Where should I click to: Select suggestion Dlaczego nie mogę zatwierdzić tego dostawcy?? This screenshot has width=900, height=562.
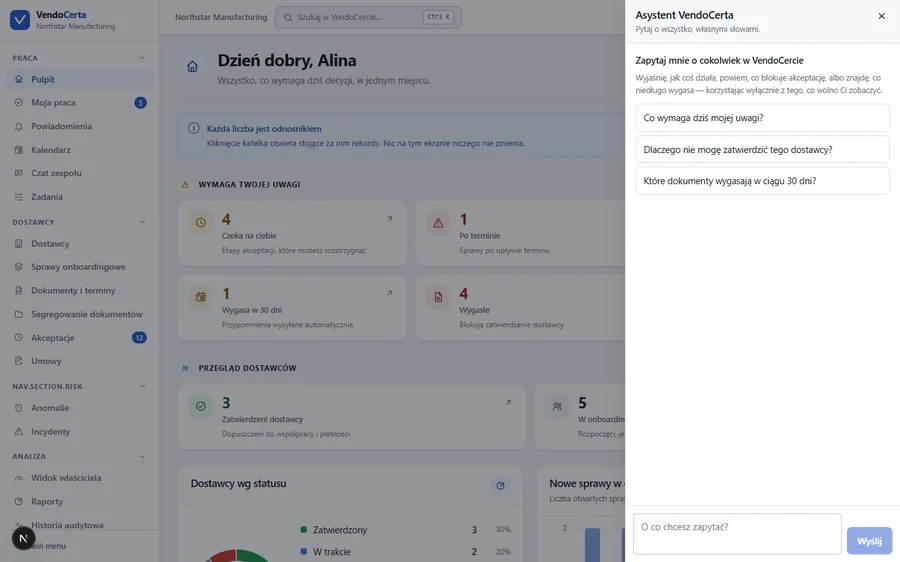coord(762,149)
